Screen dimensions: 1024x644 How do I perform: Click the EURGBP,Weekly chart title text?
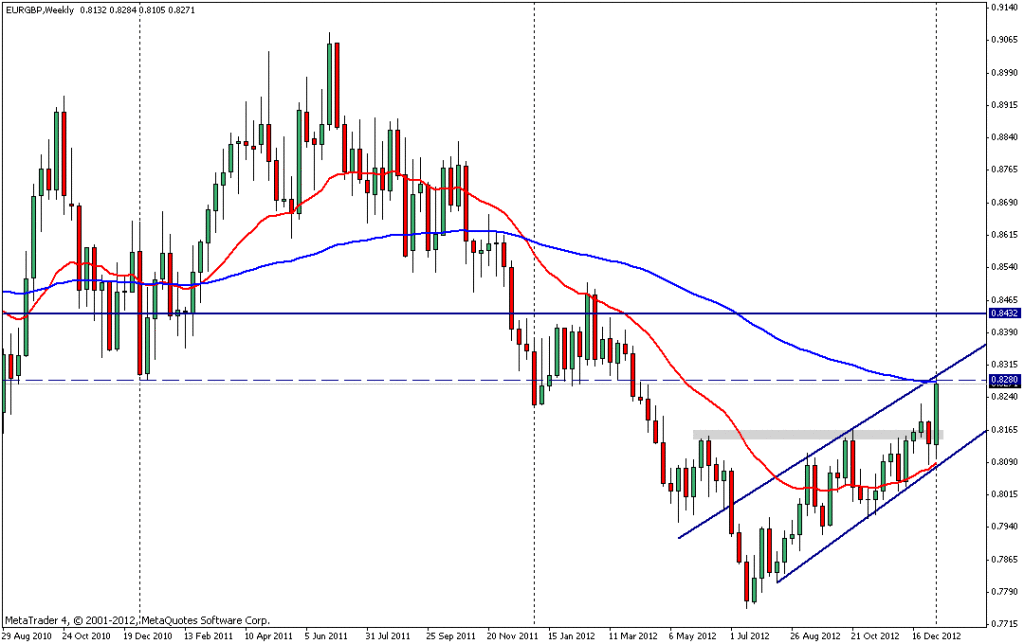[40, 9]
